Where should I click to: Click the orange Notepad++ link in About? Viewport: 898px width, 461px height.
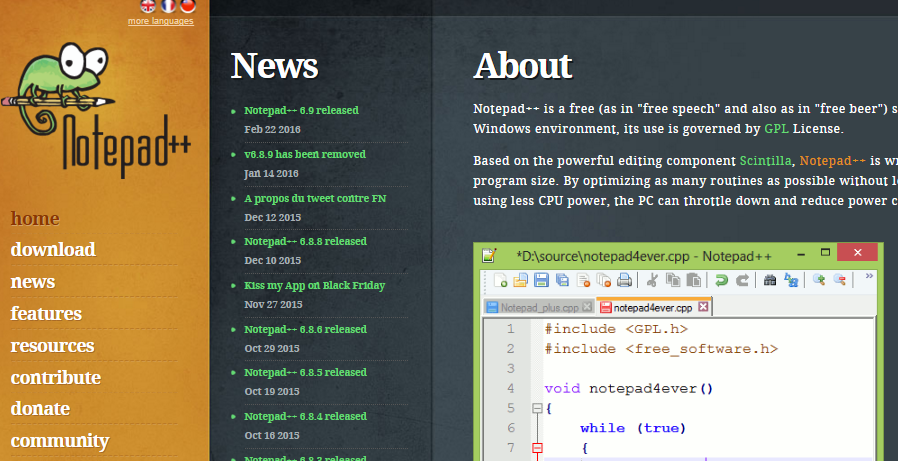point(833,160)
